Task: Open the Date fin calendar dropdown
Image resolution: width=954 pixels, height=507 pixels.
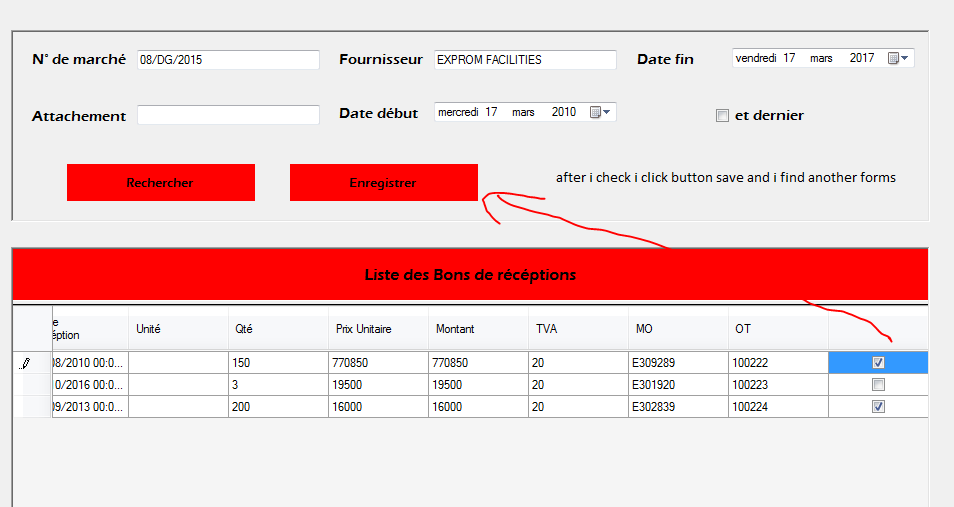Action: click(898, 58)
